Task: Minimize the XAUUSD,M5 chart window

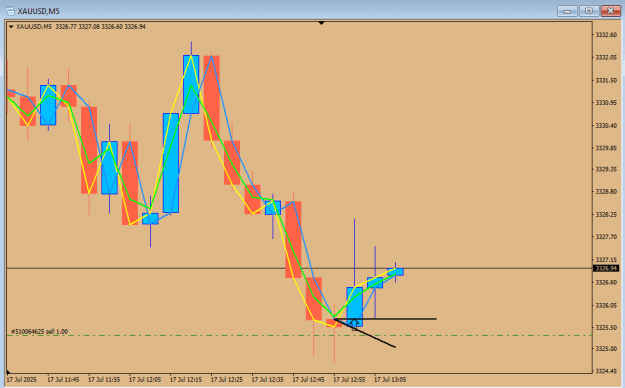Action: point(567,11)
